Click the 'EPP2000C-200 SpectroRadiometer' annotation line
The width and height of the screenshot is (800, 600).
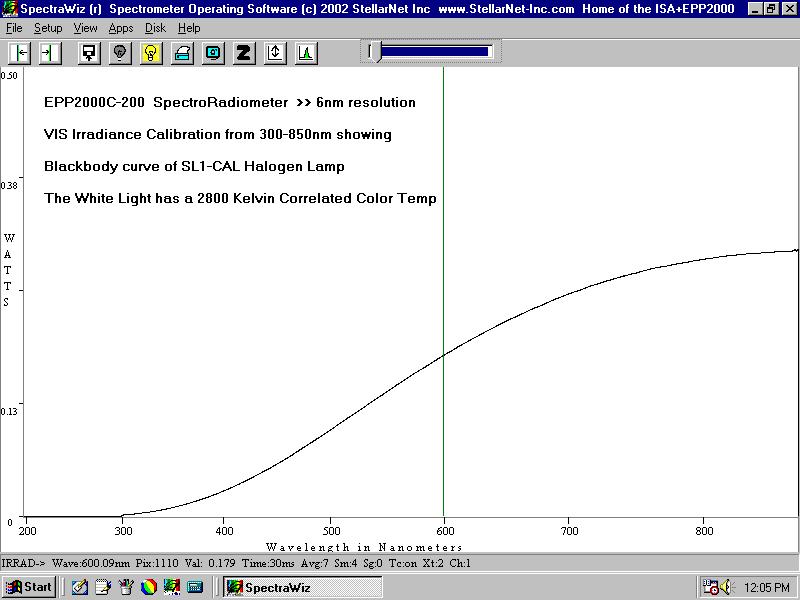click(230, 103)
